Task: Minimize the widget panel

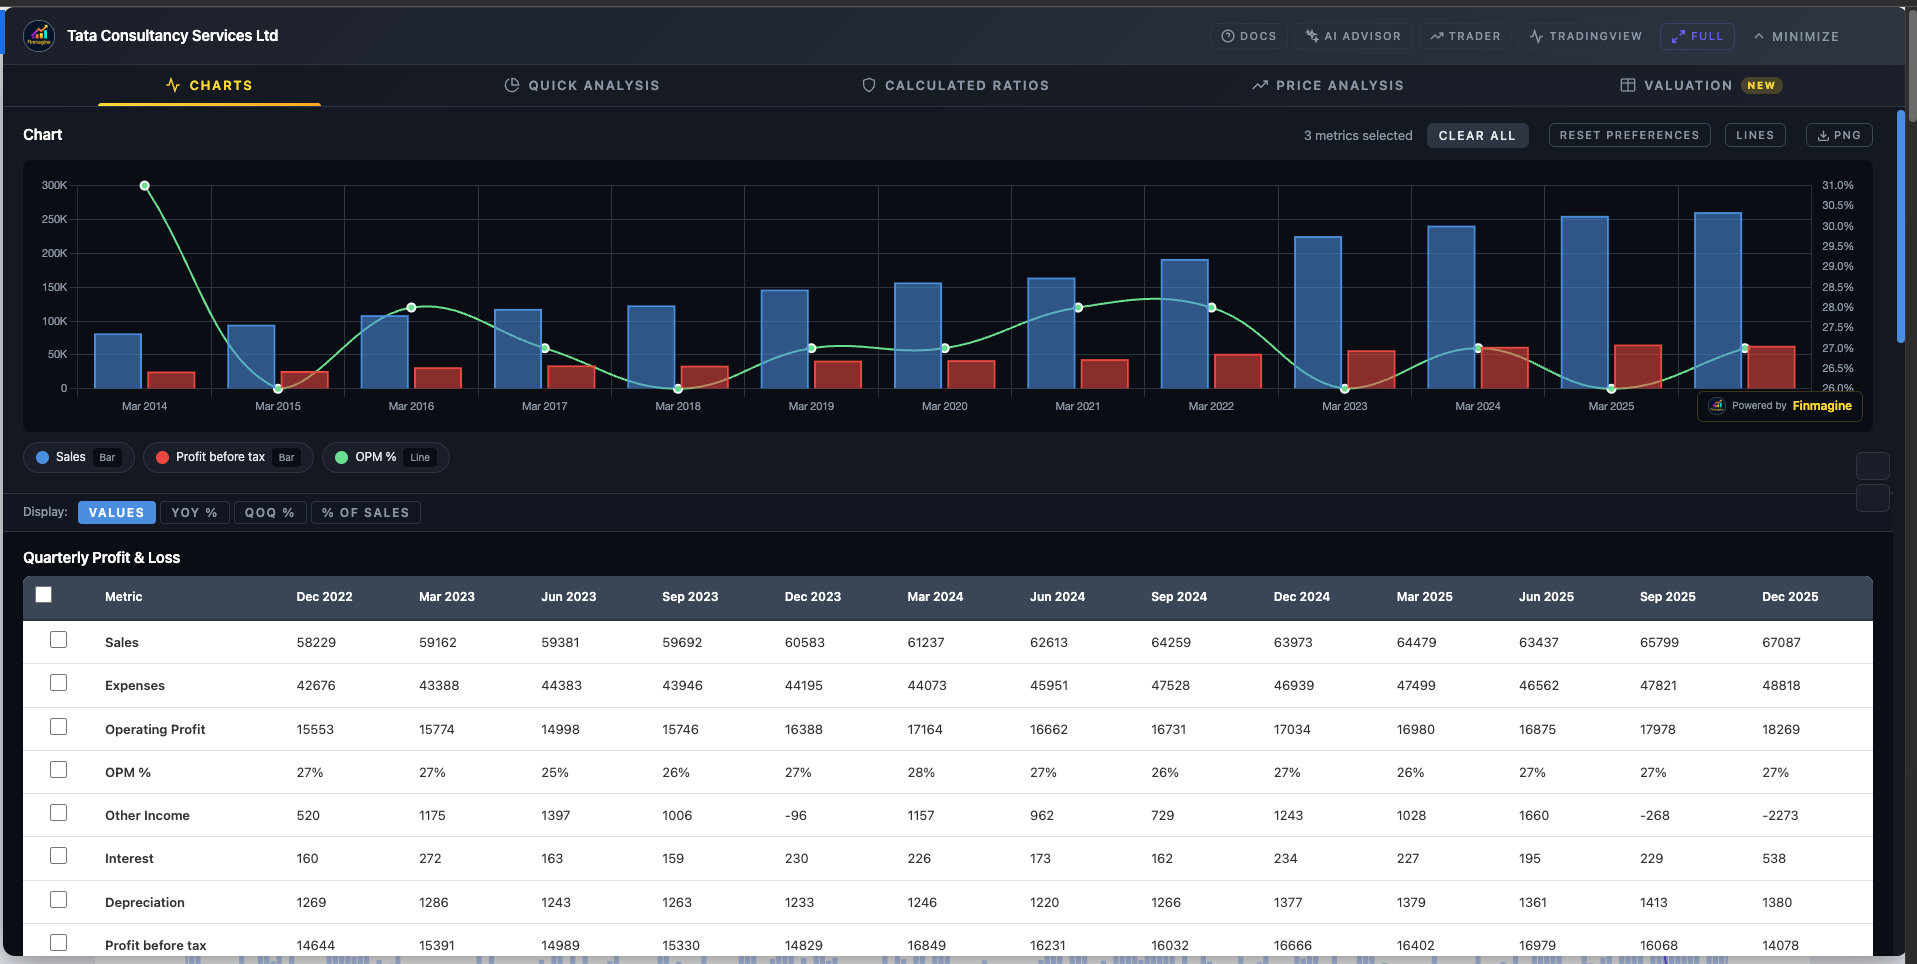Action: click(1796, 36)
